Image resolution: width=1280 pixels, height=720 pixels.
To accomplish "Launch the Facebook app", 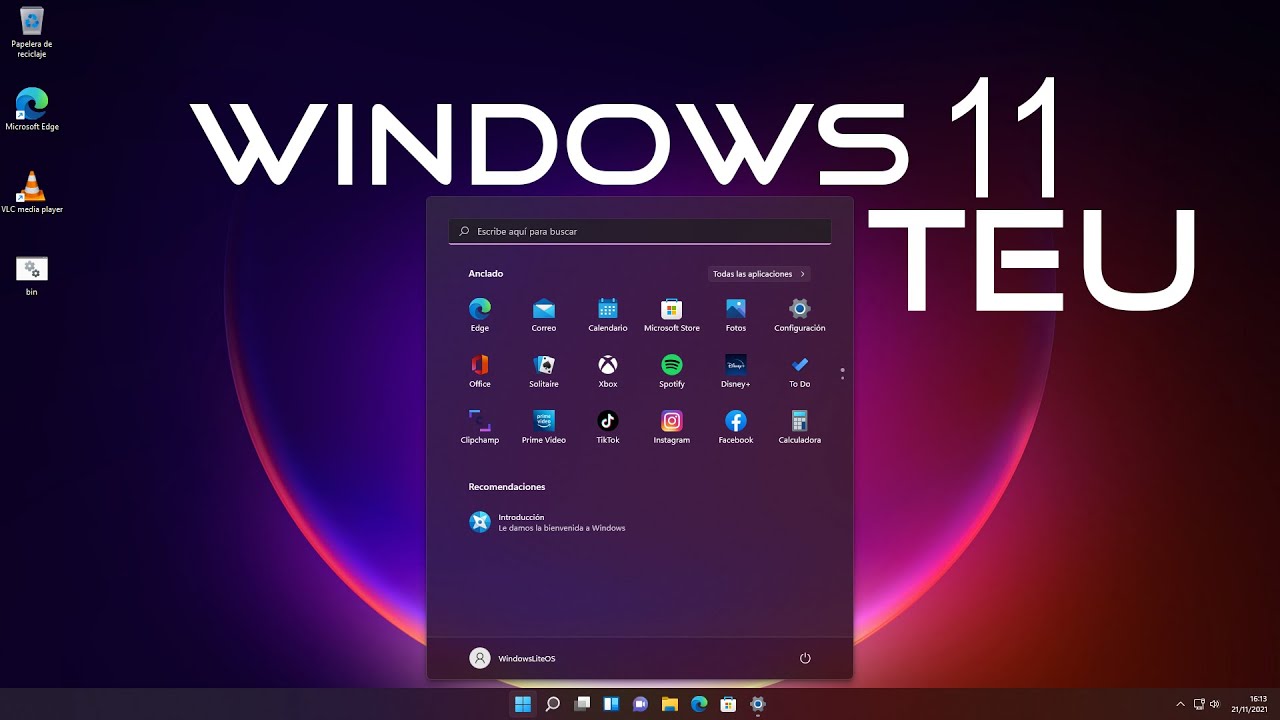I will coord(736,426).
